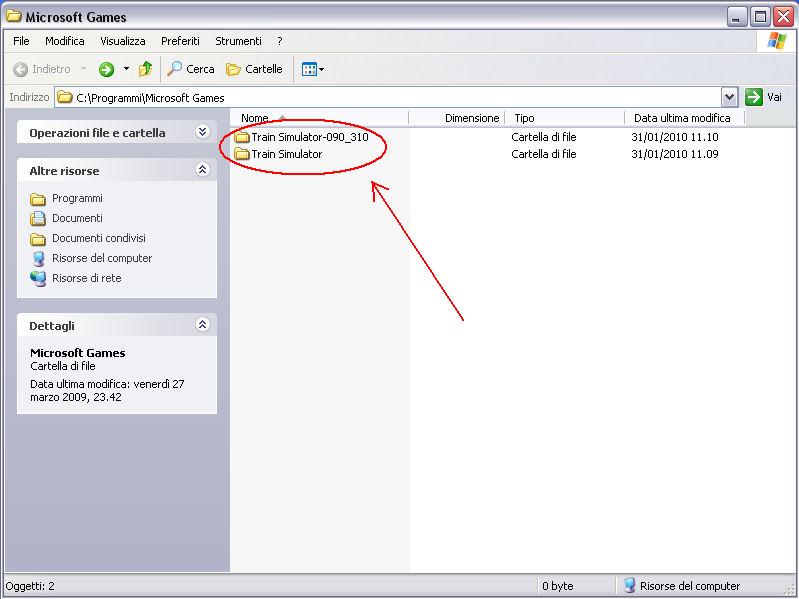Select the Train Simulator-090_310 folder name
Screen dimensions: 799x599
click(310, 137)
